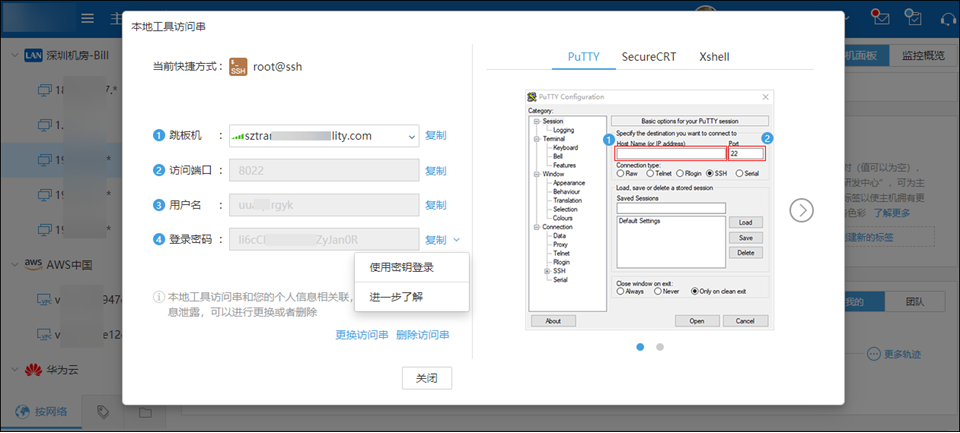Click the user avatar in the top bar
The image size is (960, 433).
[706, 9]
